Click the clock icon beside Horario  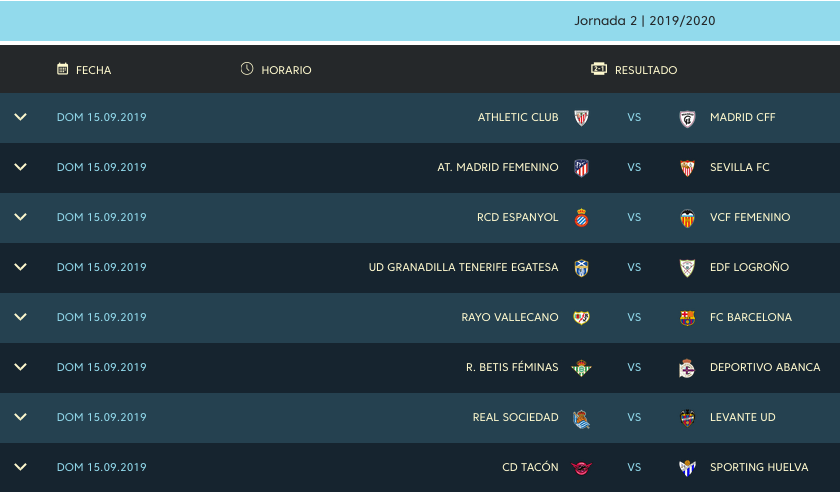[246, 69]
